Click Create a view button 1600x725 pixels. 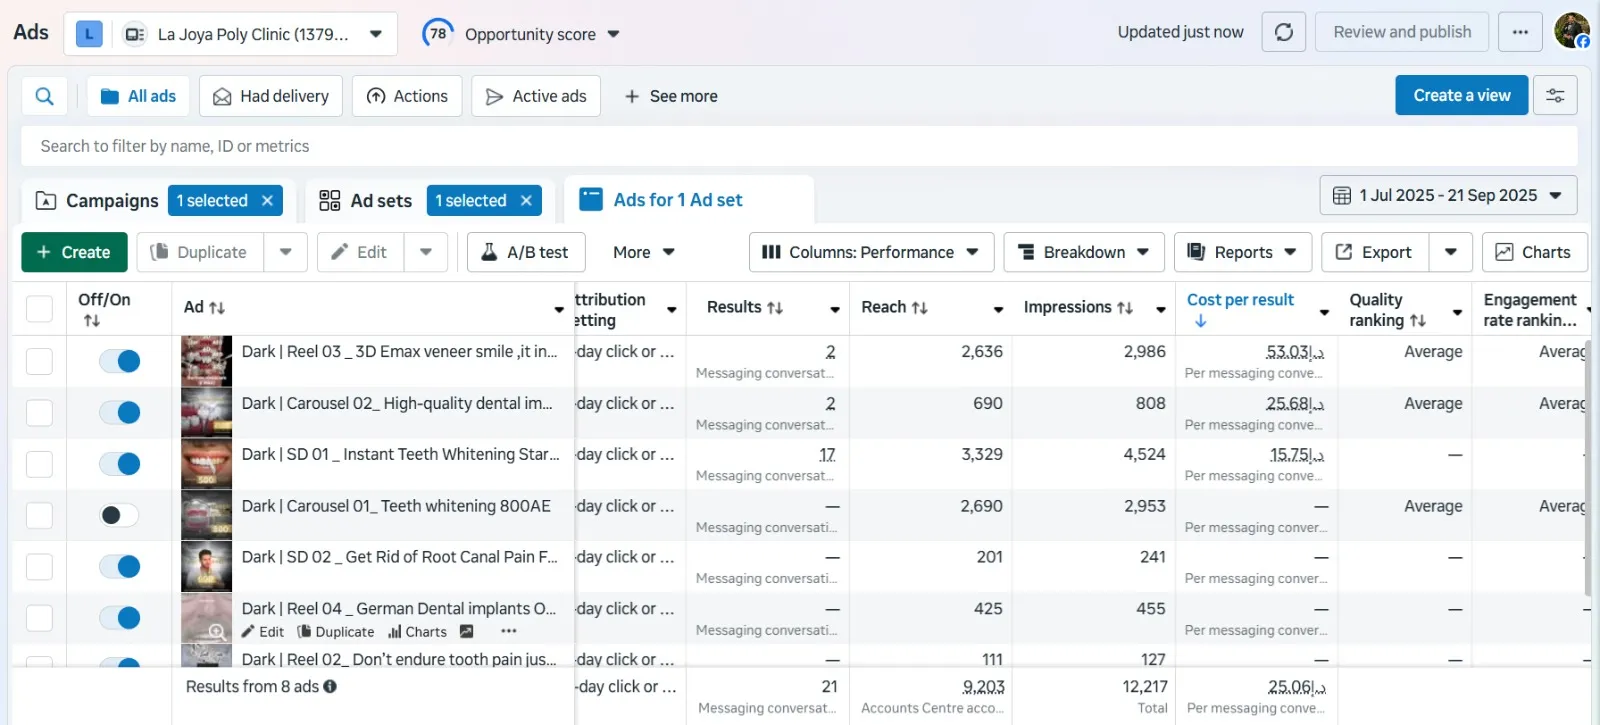(x=1461, y=96)
